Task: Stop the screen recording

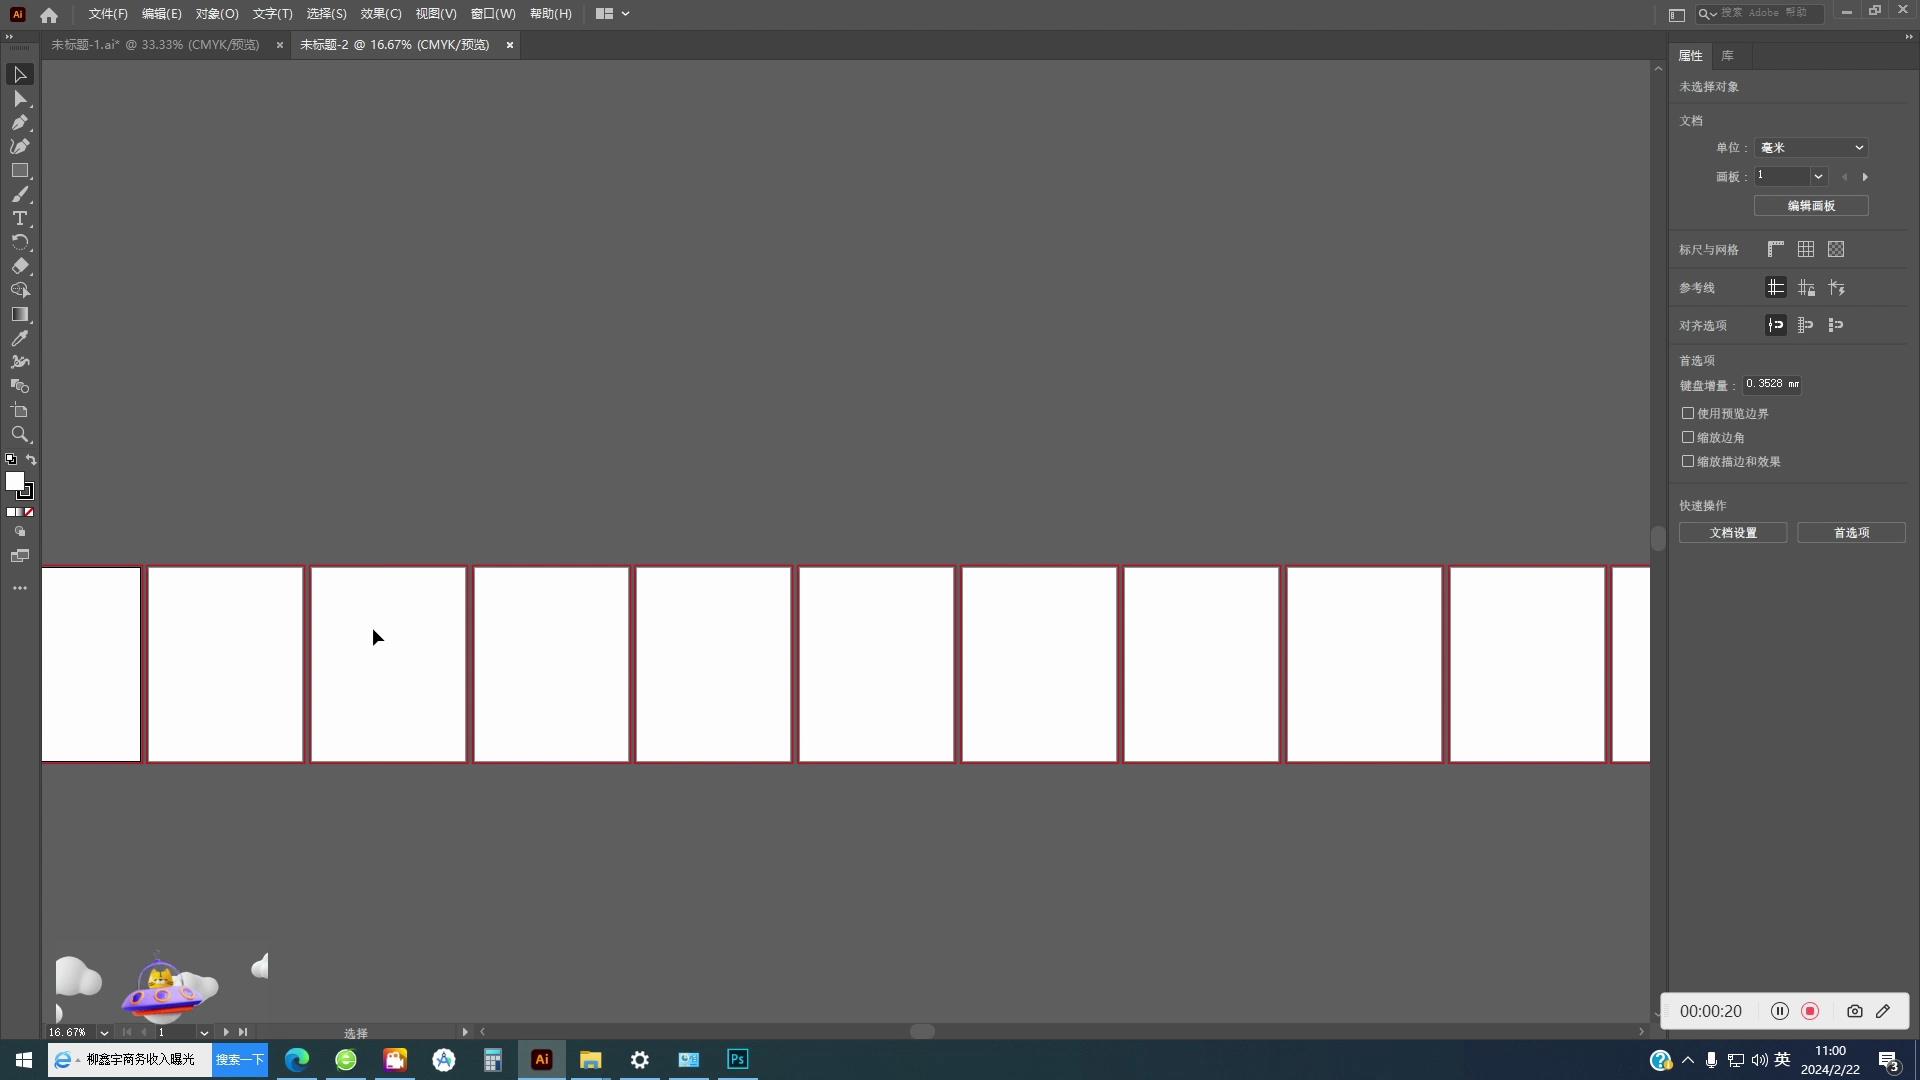Action: tap(1810, 1012)
